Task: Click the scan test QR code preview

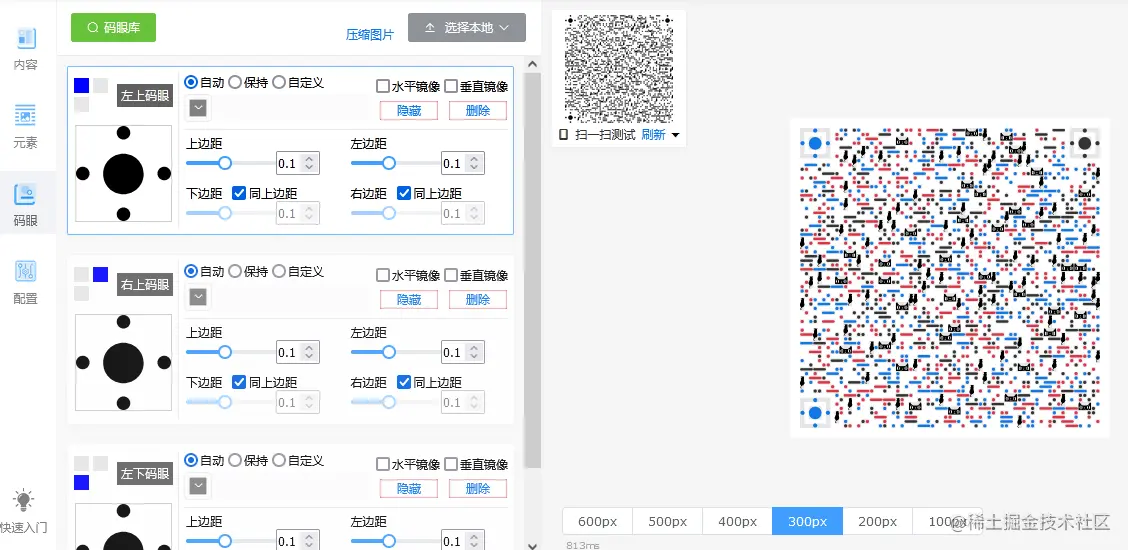Action: tap(619, 68)
